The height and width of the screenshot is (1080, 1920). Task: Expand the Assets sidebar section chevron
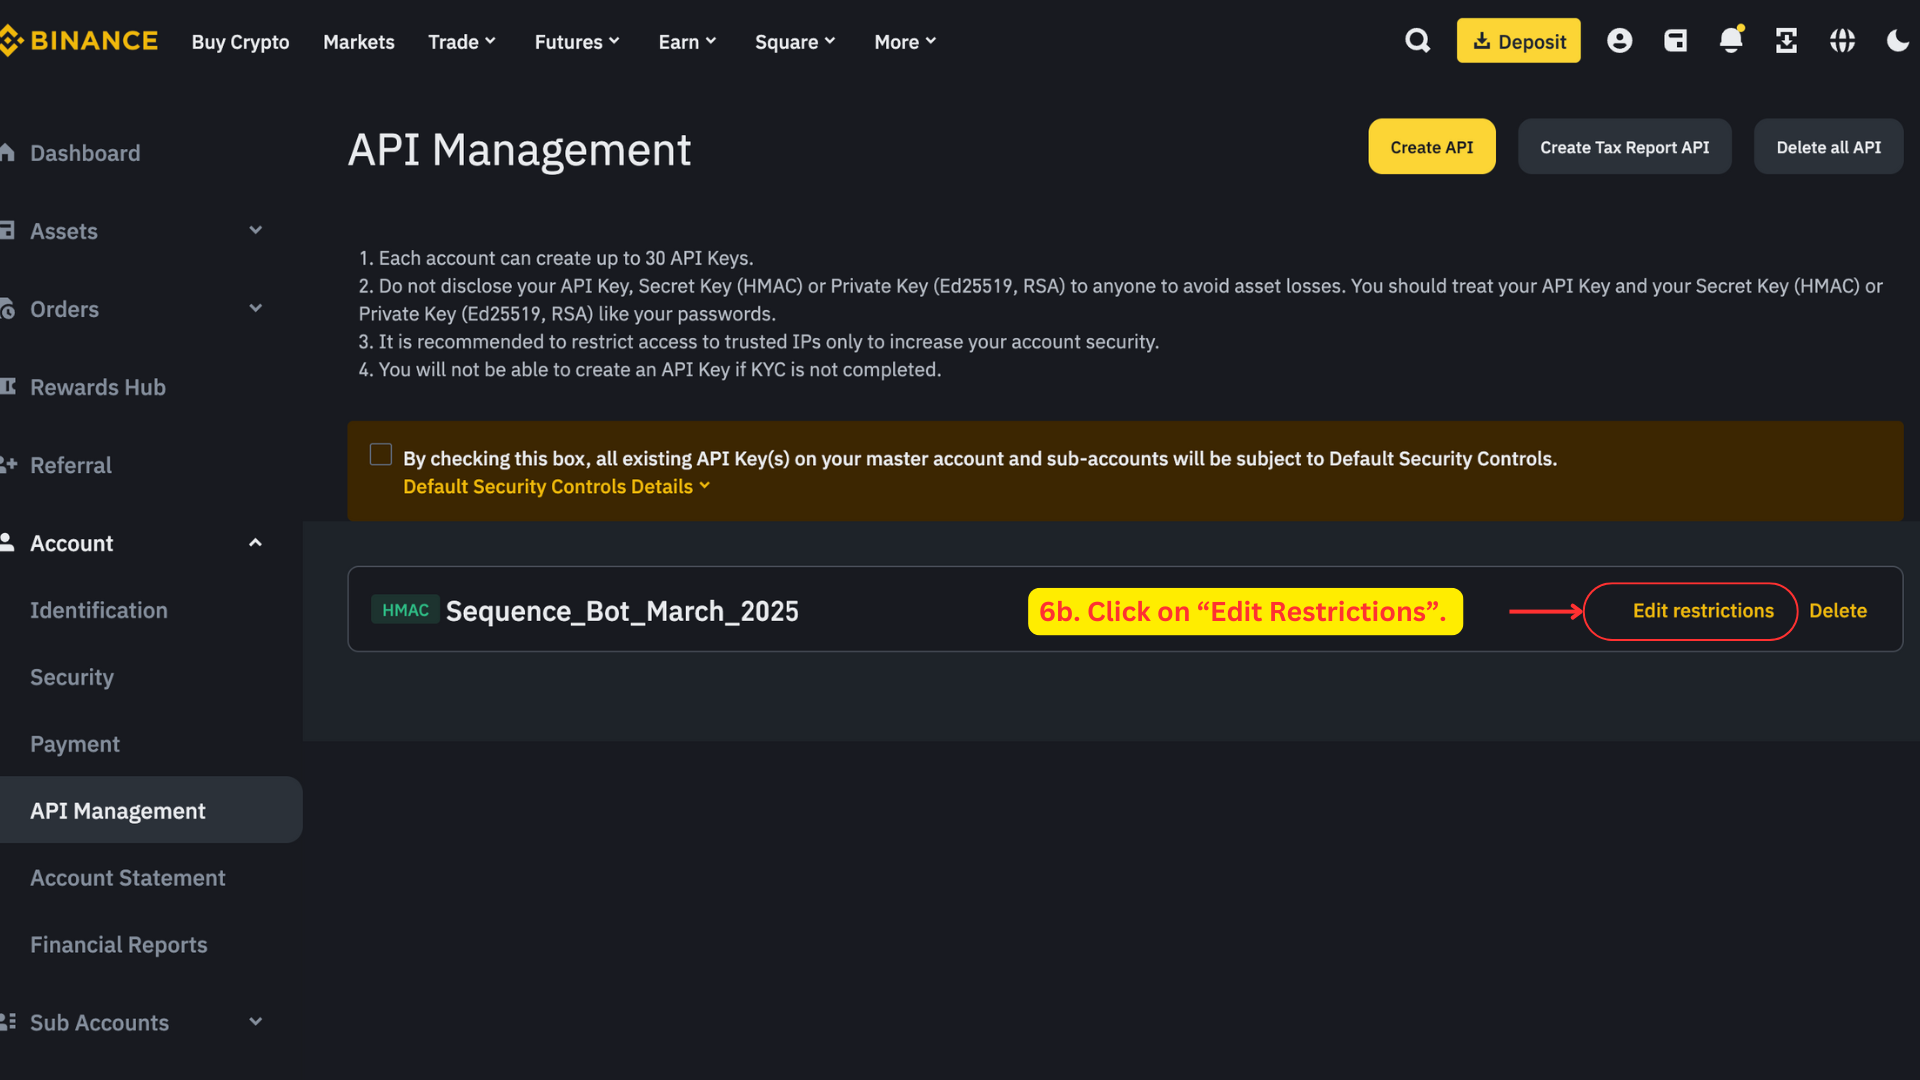click(255, 230)
